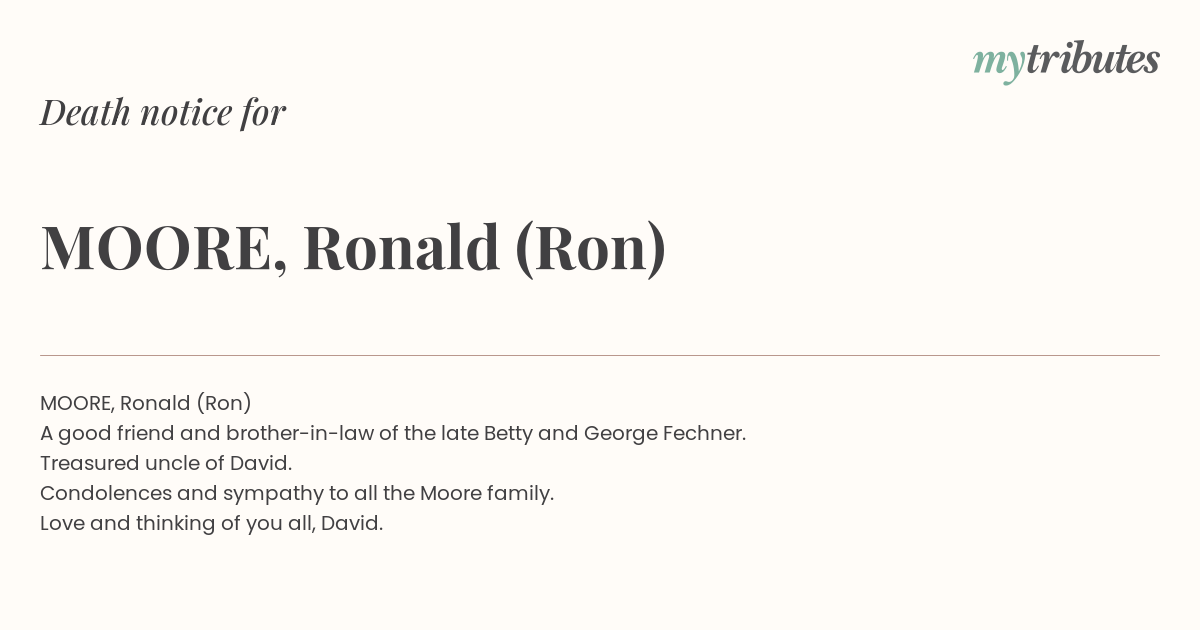Click the "tributes" part of logo
The width and height of the screenshot is (1200, 630).
coord(1092,60)
